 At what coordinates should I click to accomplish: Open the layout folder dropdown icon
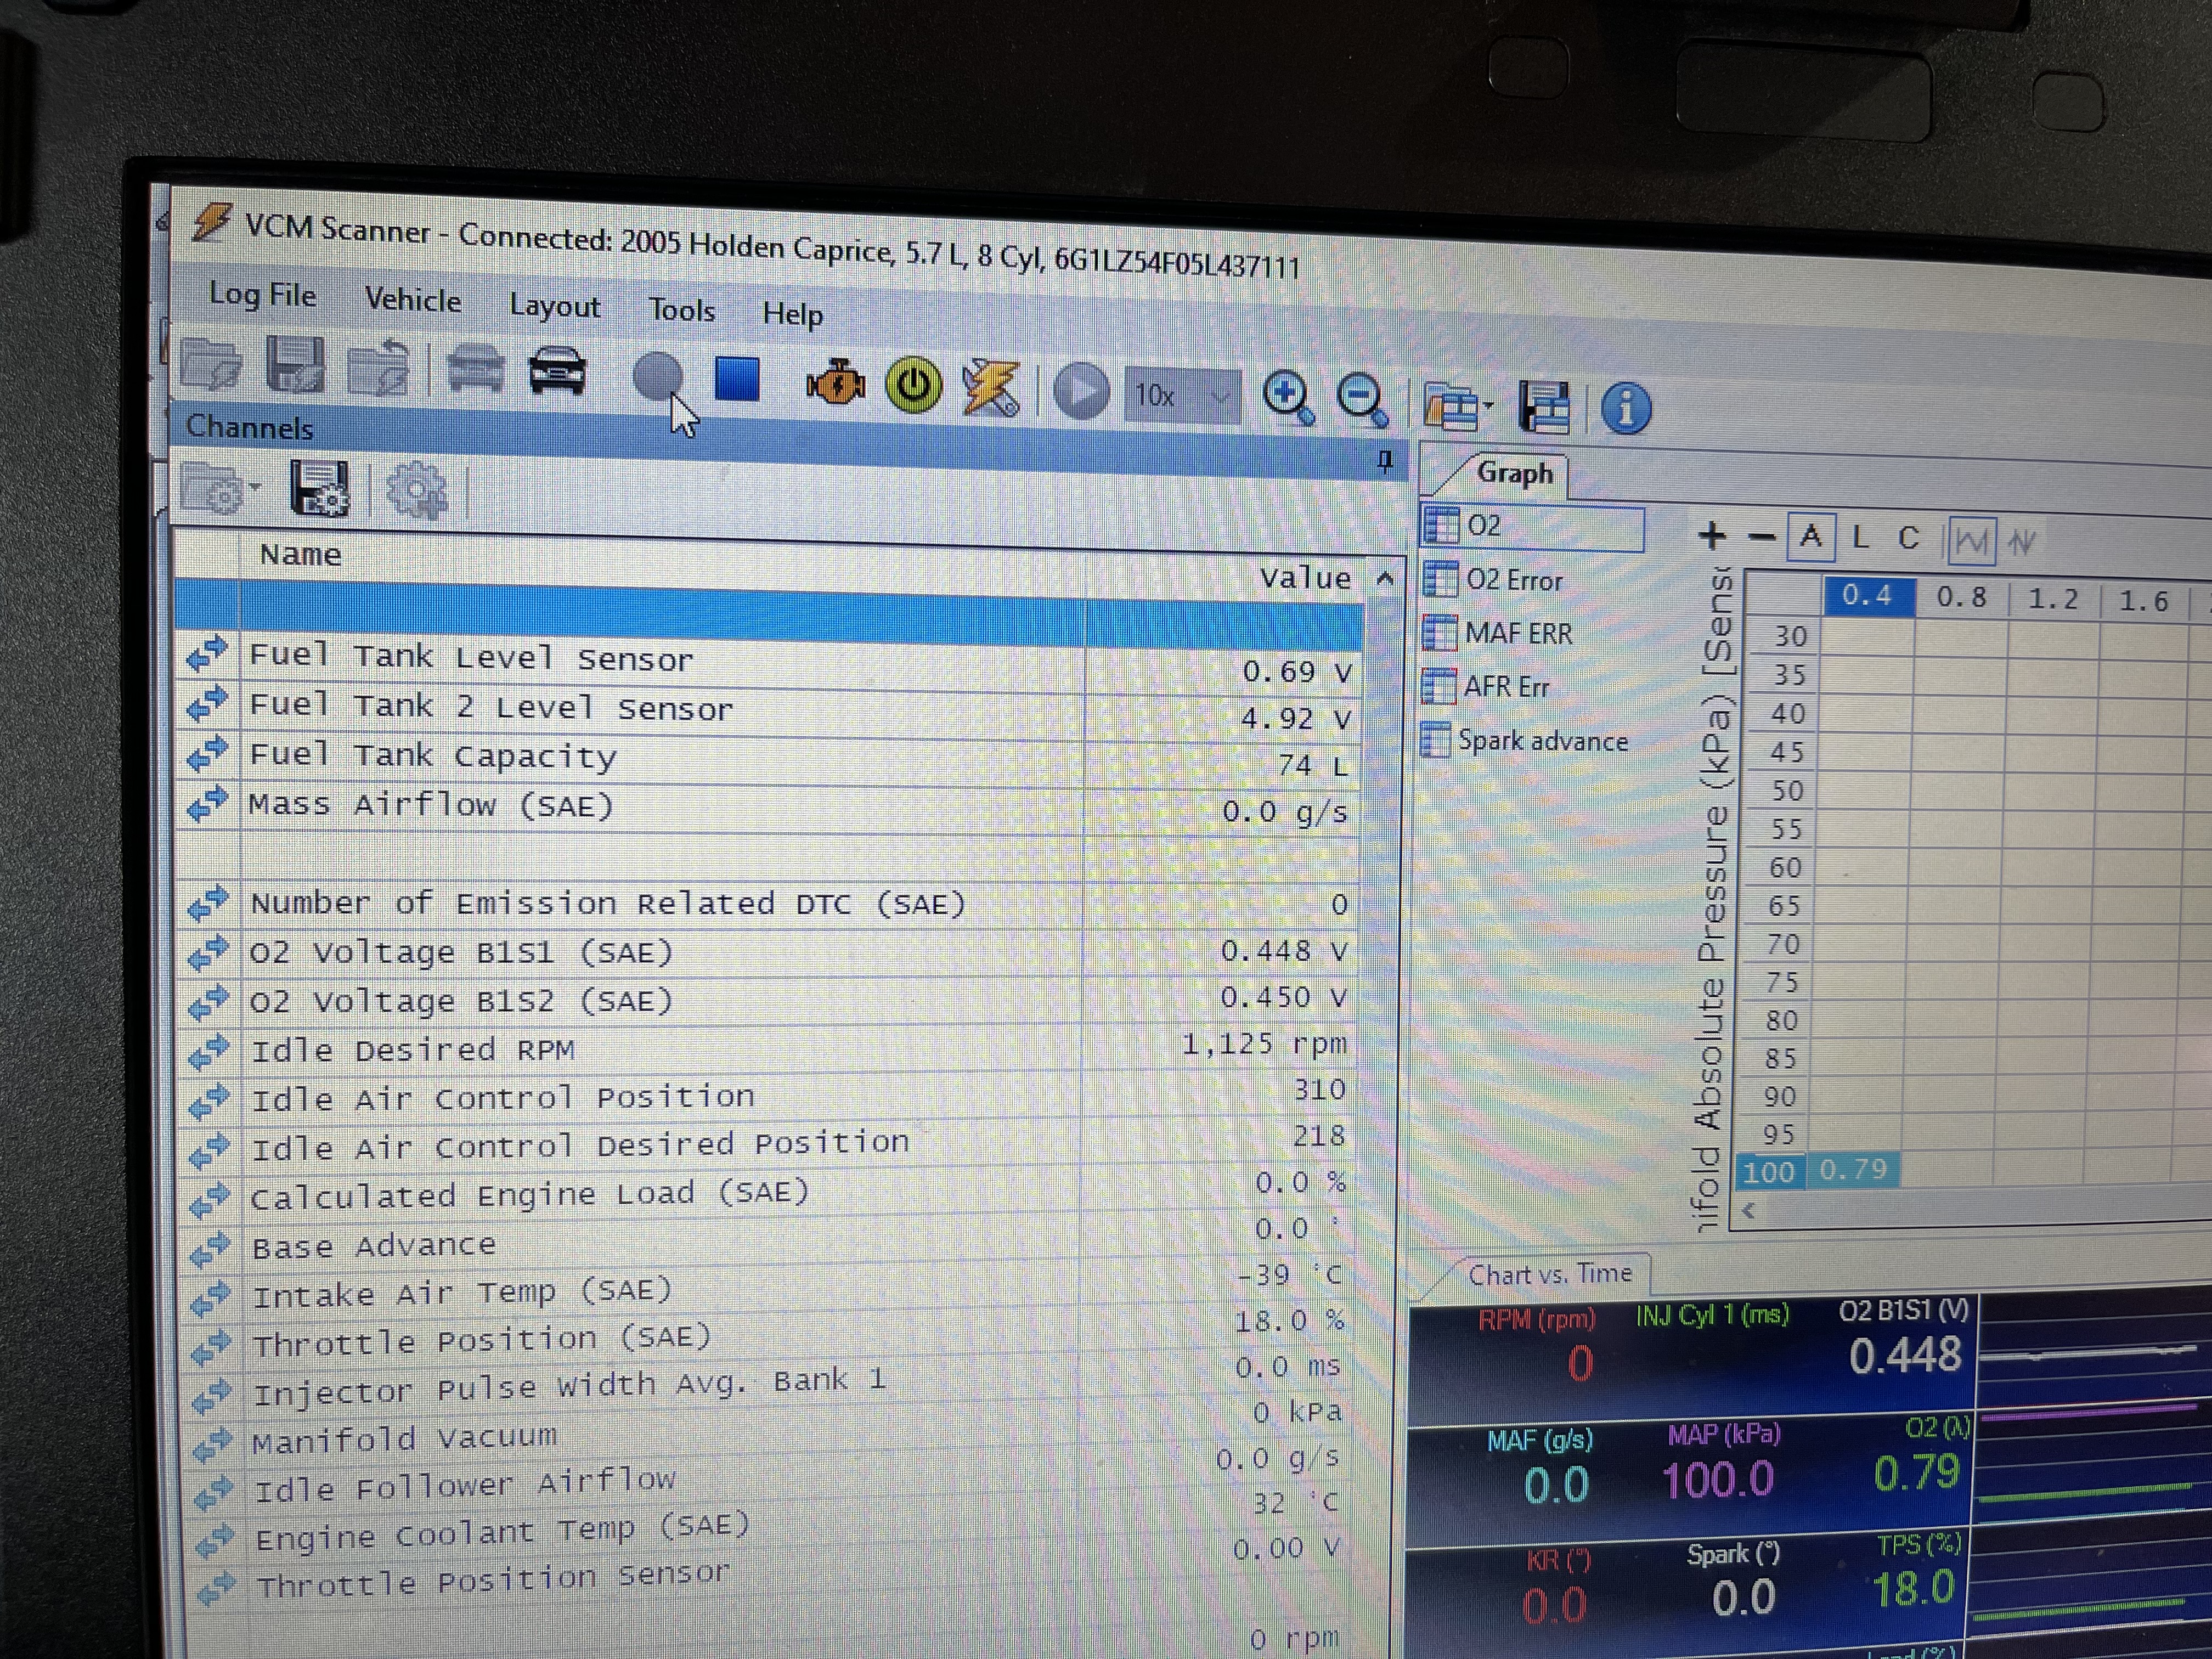1458,407
